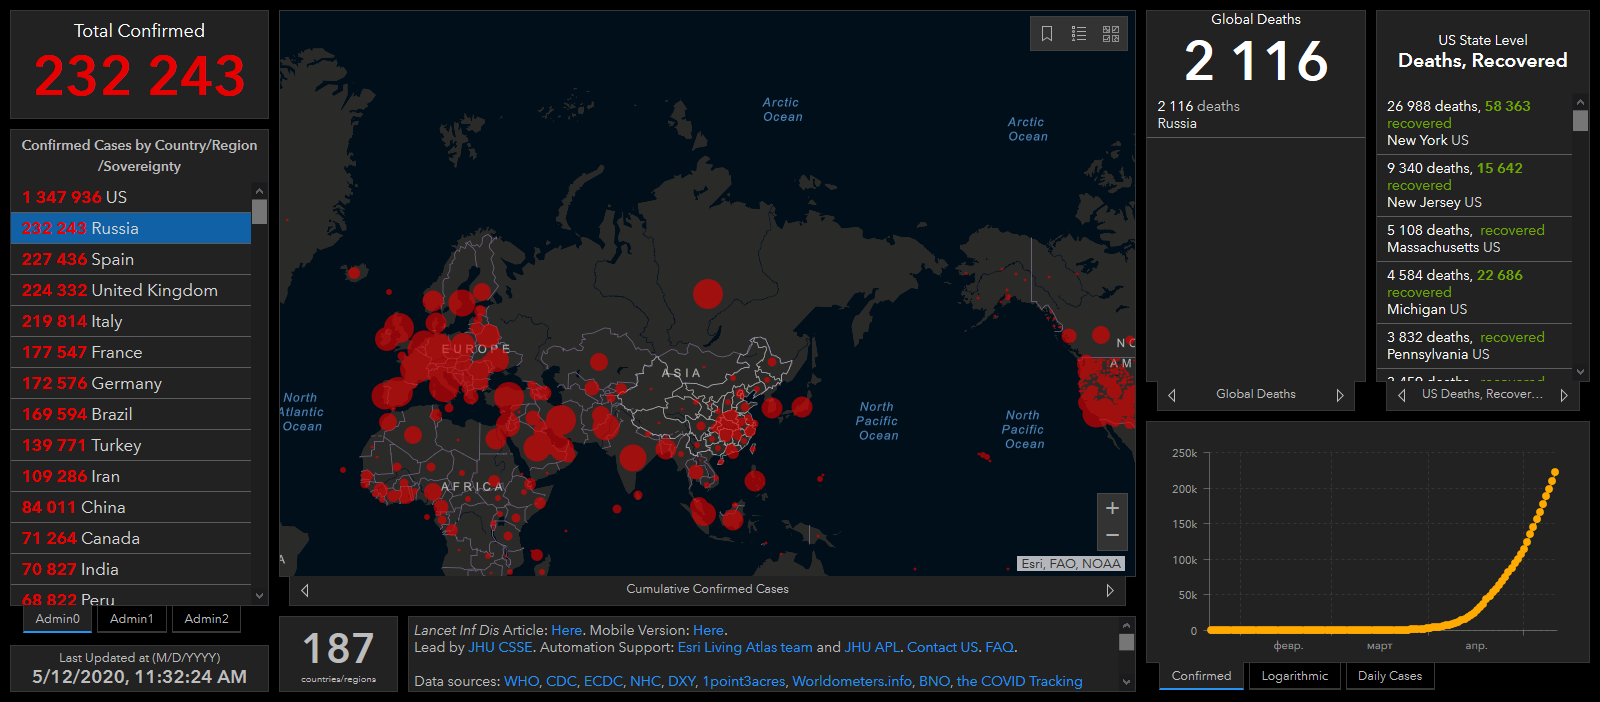Image resolution: width=1600 pixels, height=702 pixels.
Task: Open the map bookmarks icon
Action: pos(1047,34)
